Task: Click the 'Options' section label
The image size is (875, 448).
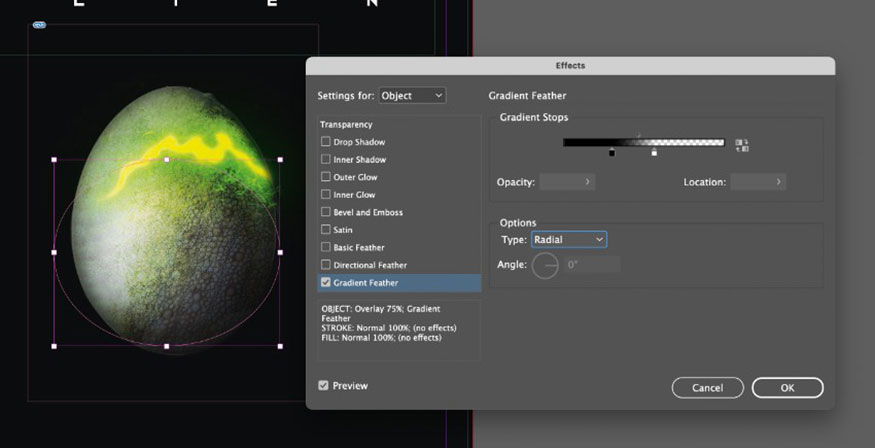Action: click(518, 223)
